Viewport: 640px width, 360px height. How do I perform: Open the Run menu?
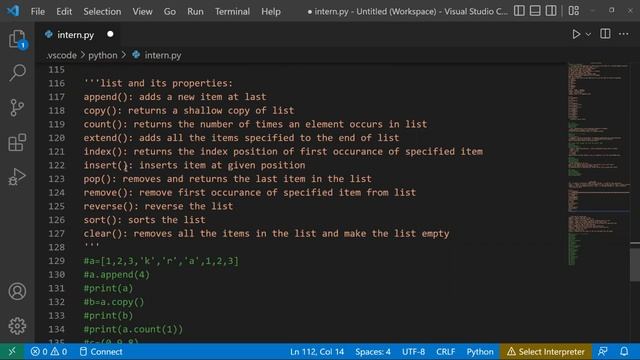pos(195,11)
